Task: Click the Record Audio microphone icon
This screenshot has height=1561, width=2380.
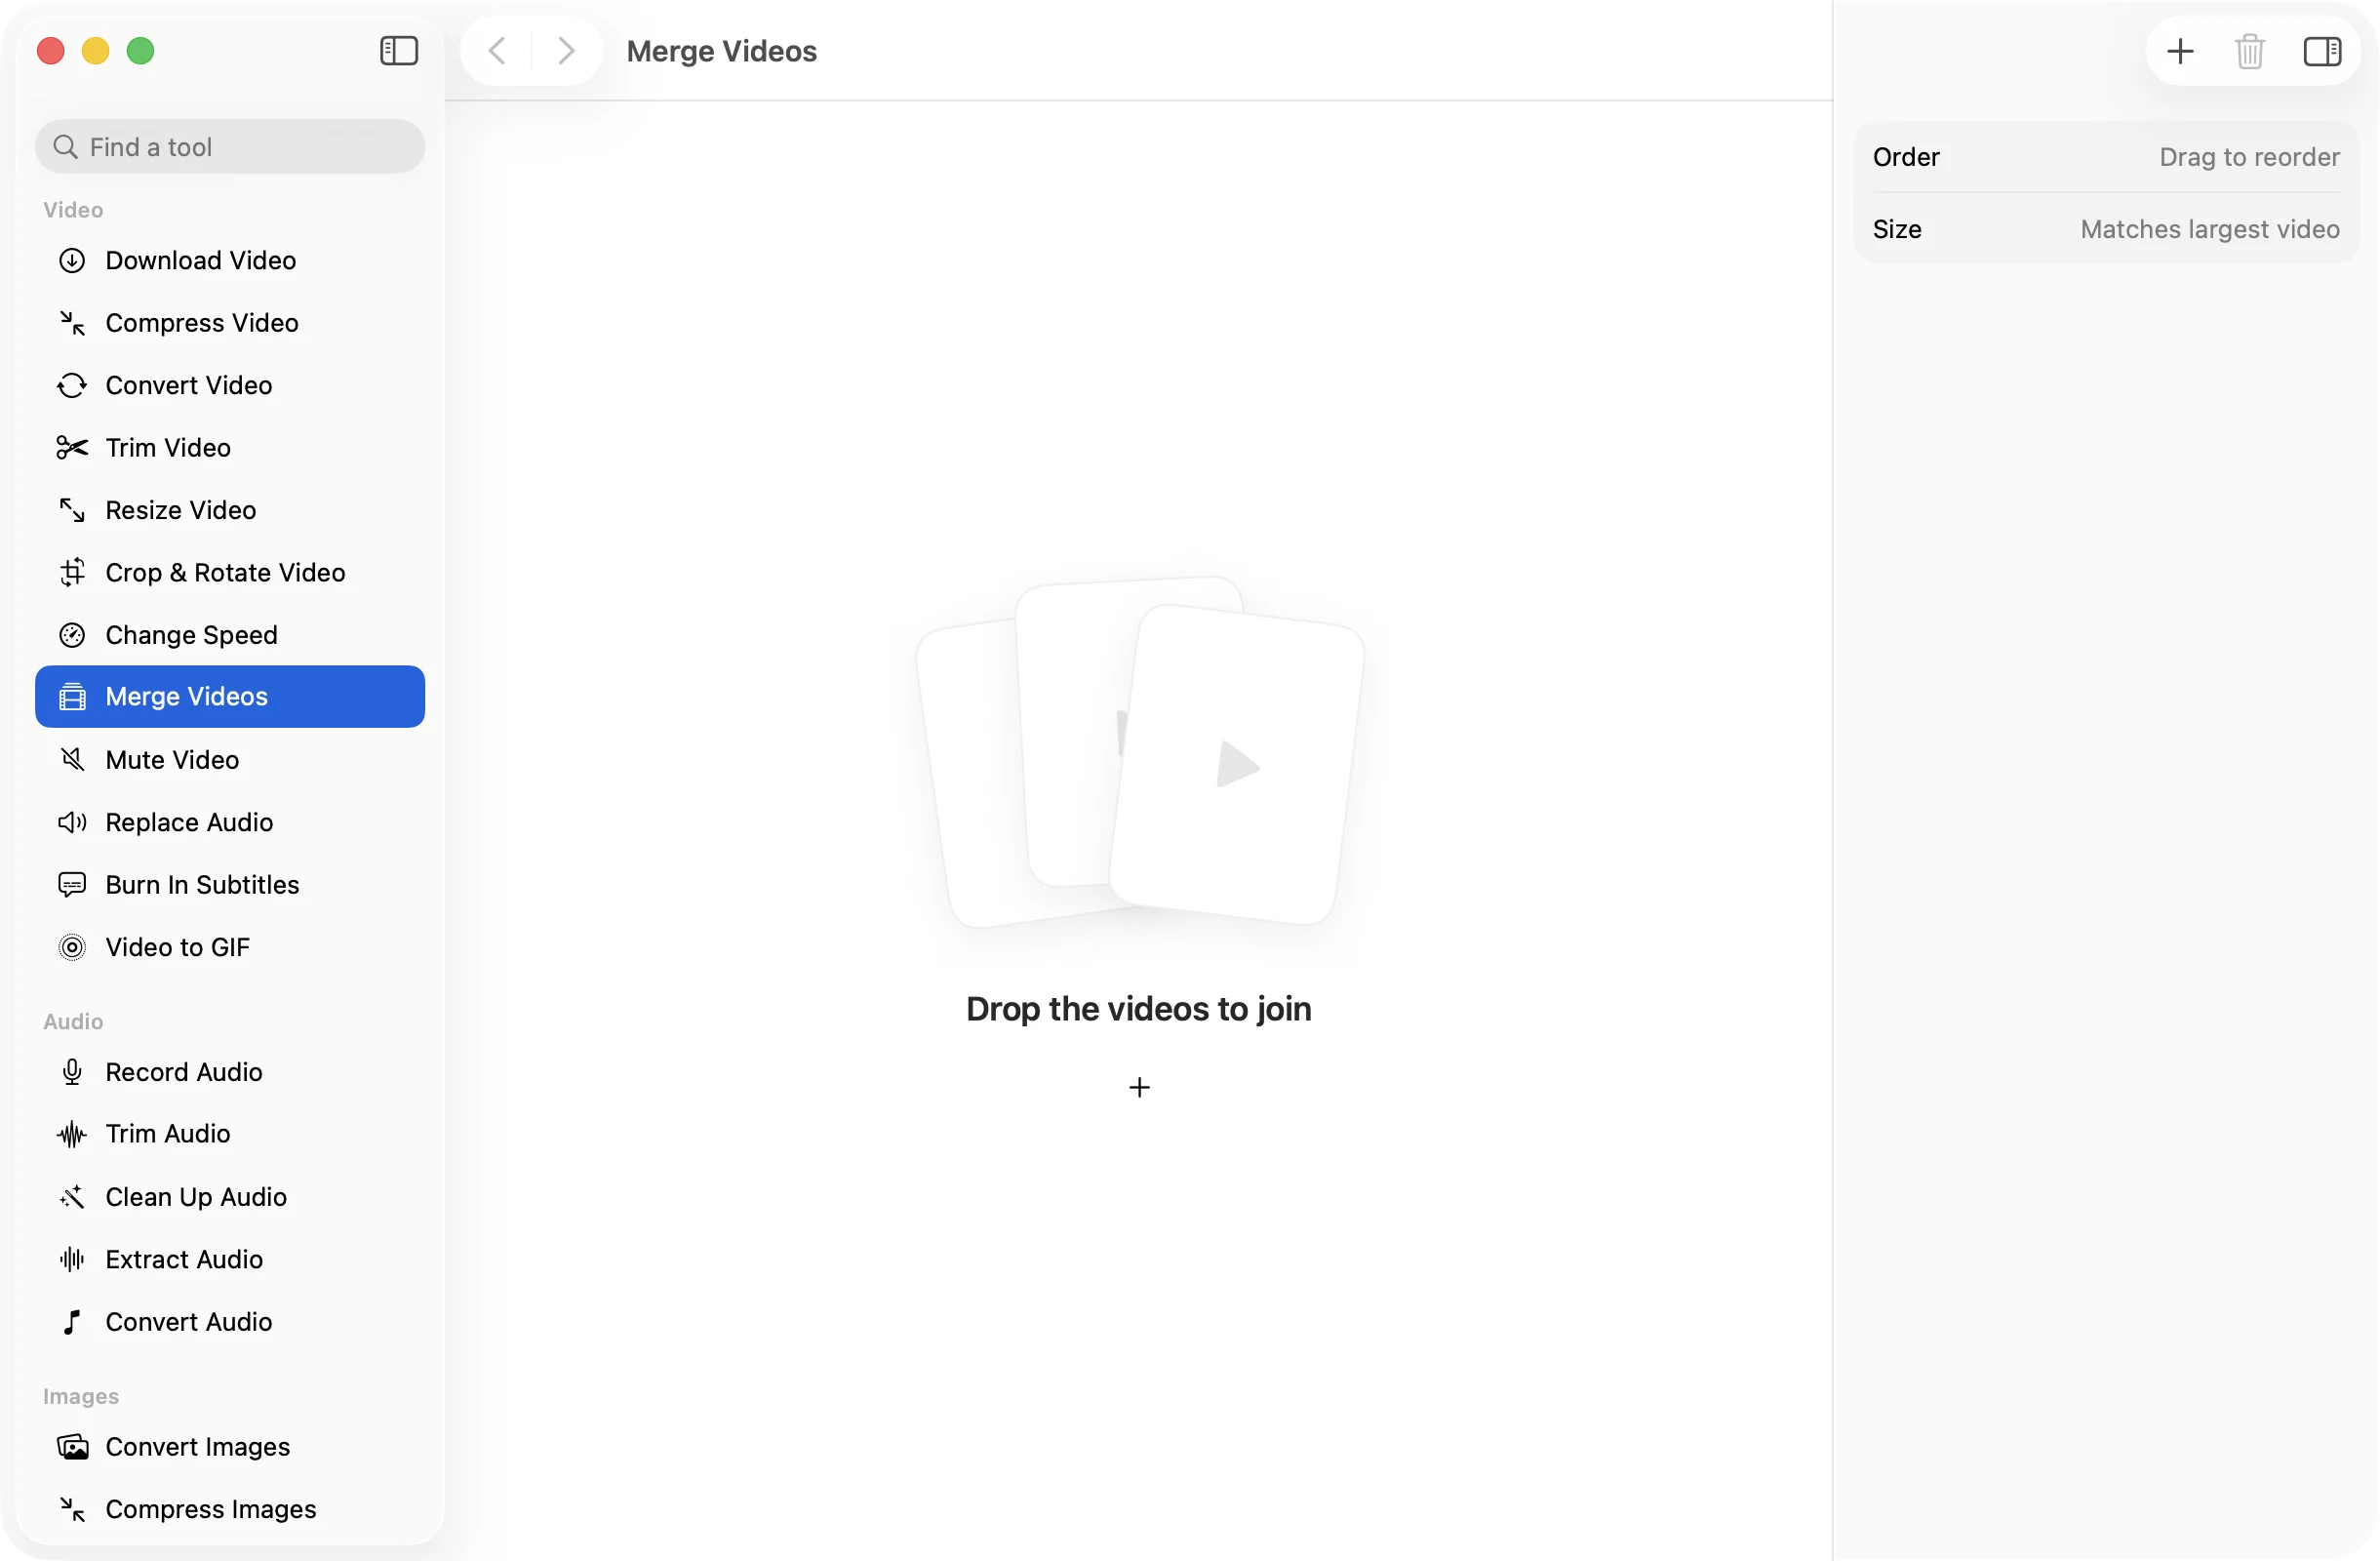Action: (x=72, y=1072)
